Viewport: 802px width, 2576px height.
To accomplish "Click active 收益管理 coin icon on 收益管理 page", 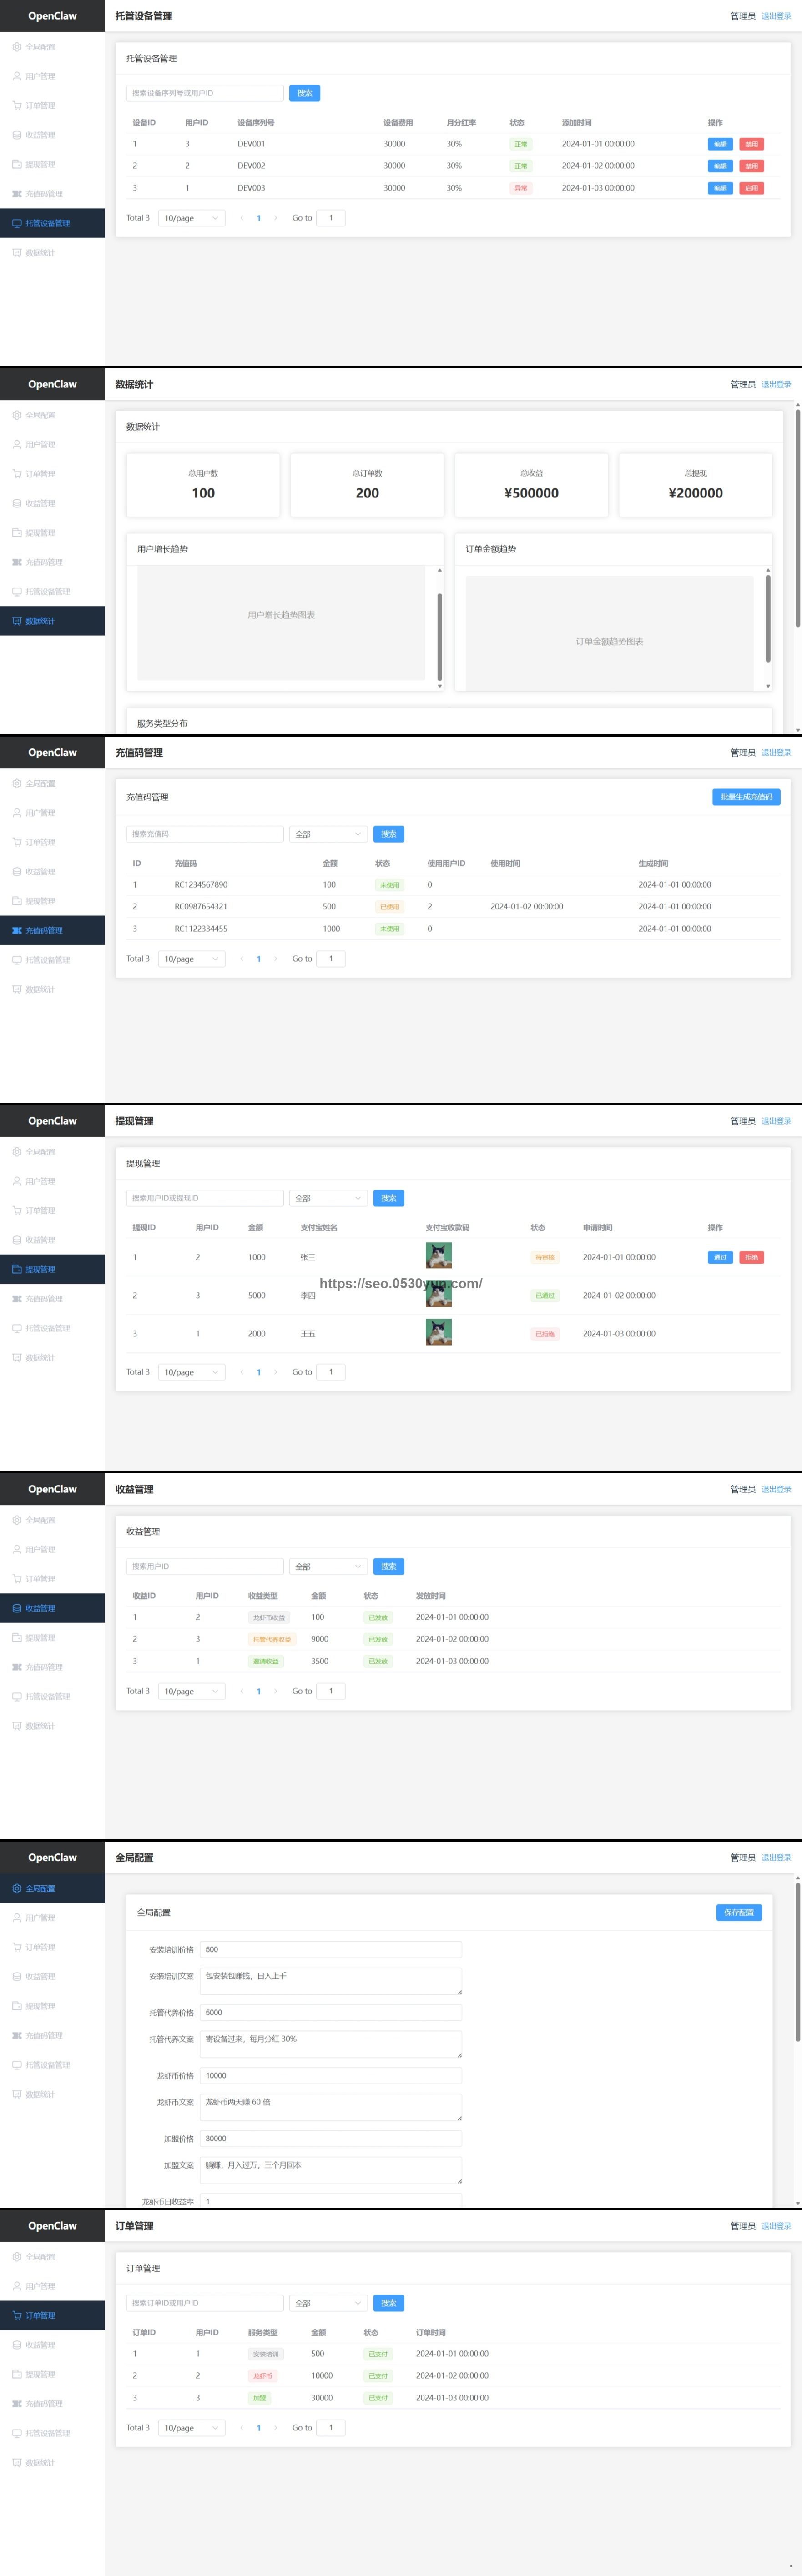I will [x=16, y=1608].
